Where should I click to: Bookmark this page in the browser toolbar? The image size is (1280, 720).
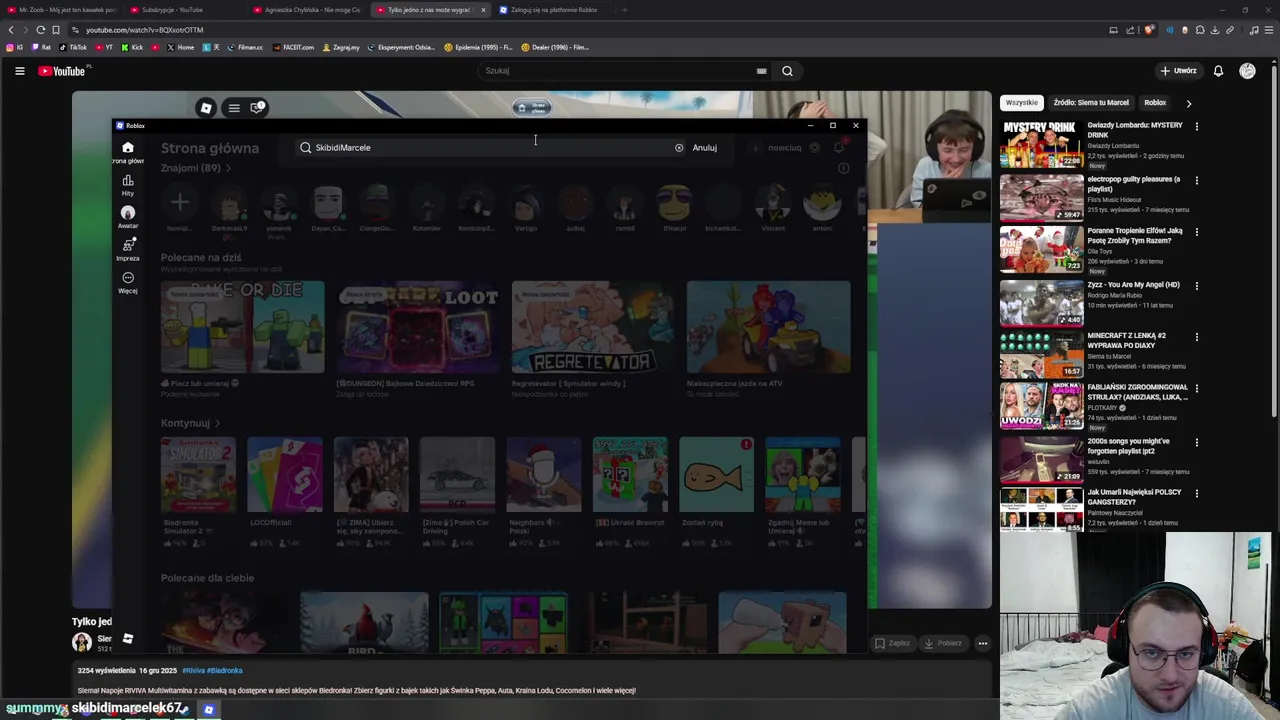[x=56, y=30]
